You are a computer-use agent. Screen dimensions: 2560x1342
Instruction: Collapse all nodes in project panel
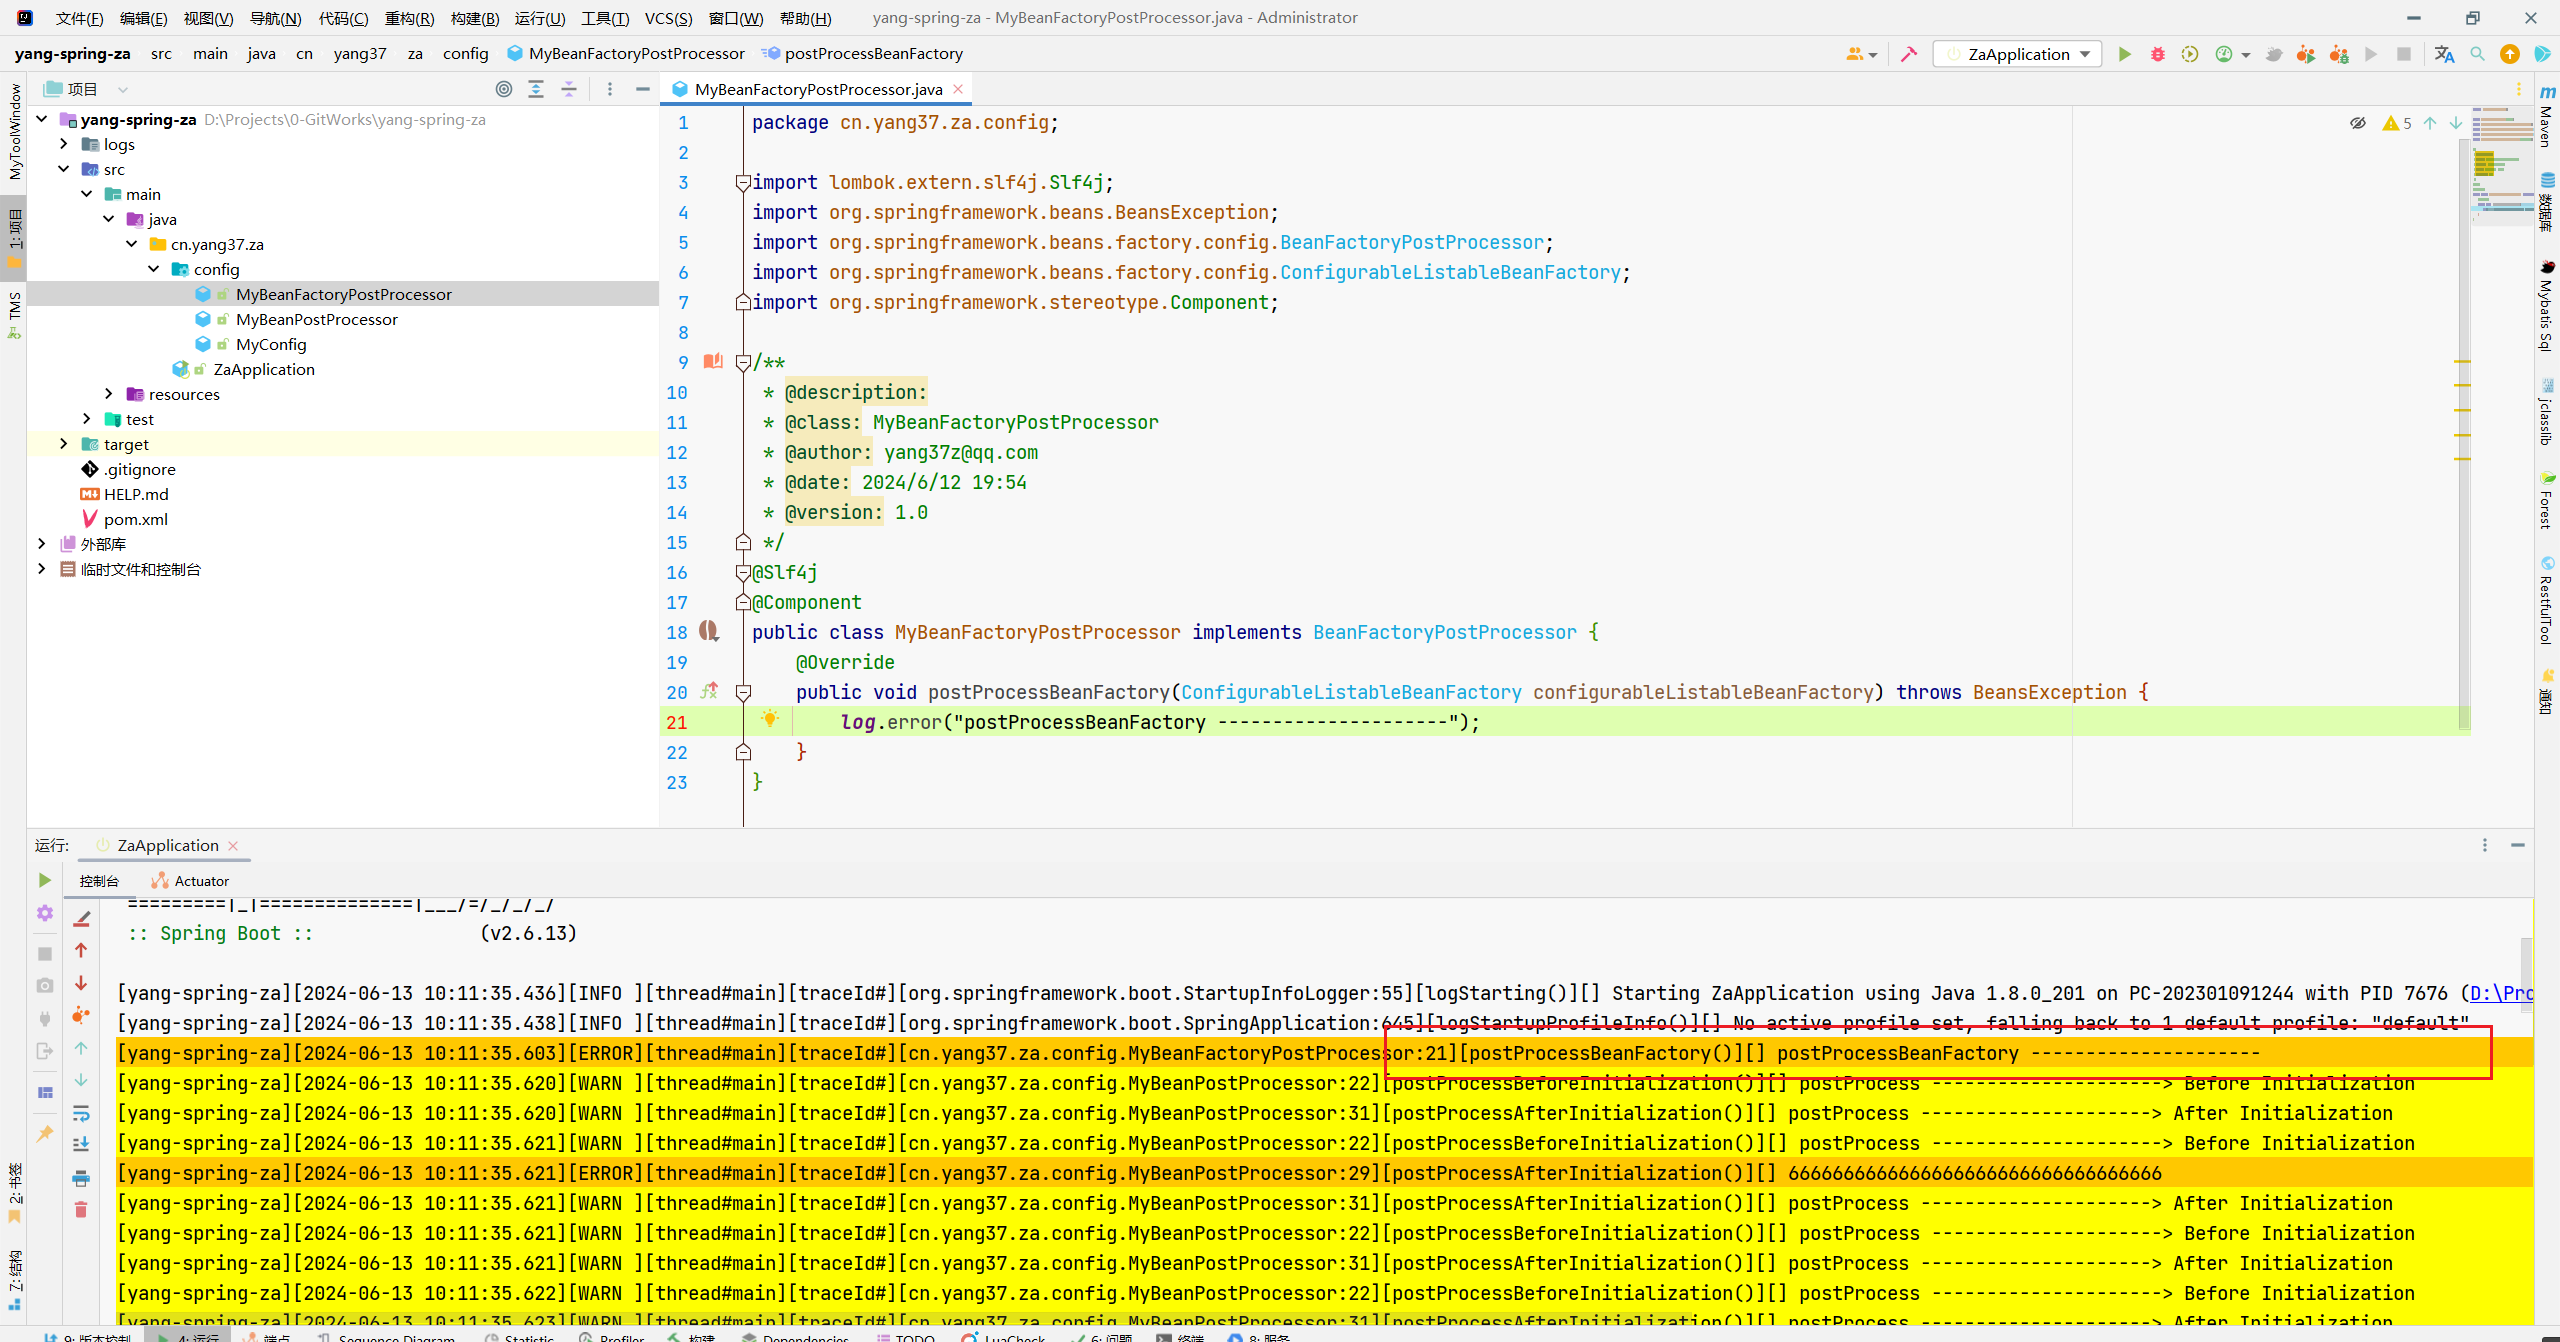pyautogui.click(x=569, y=89)
